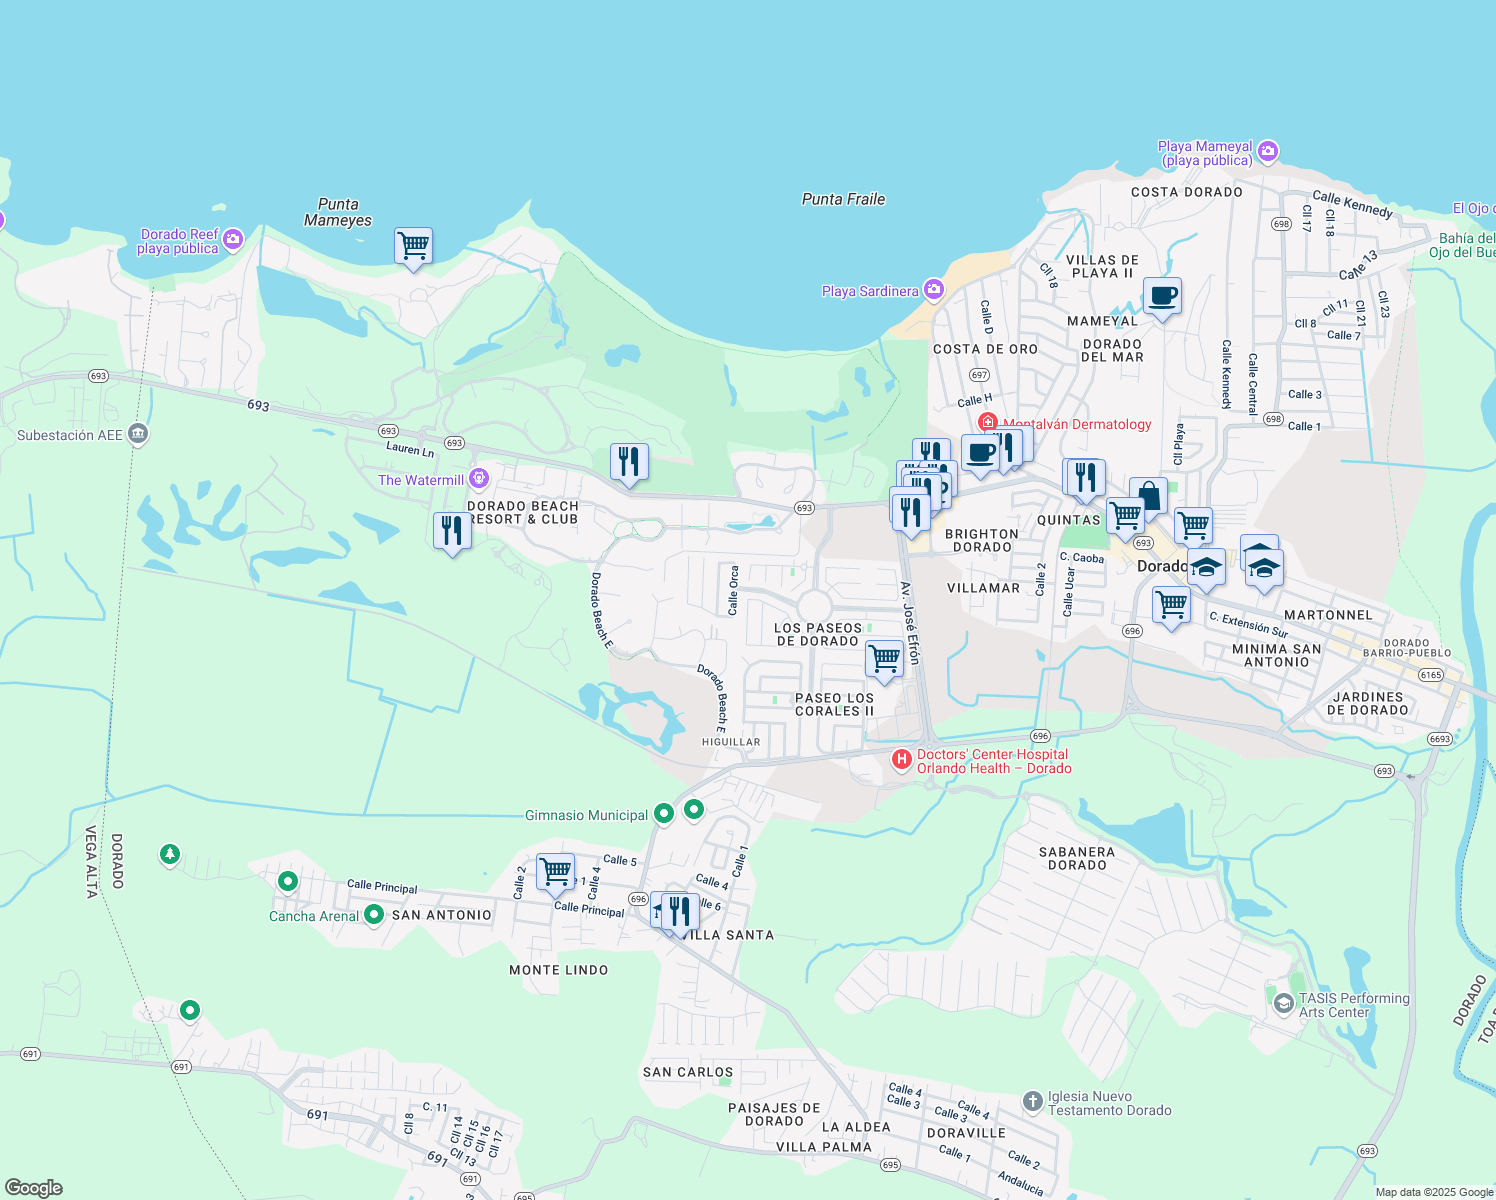Open green pin above the Calle Principal label
The height and width of the screenshot is (1200, 1496).
(x=288, y=882)
